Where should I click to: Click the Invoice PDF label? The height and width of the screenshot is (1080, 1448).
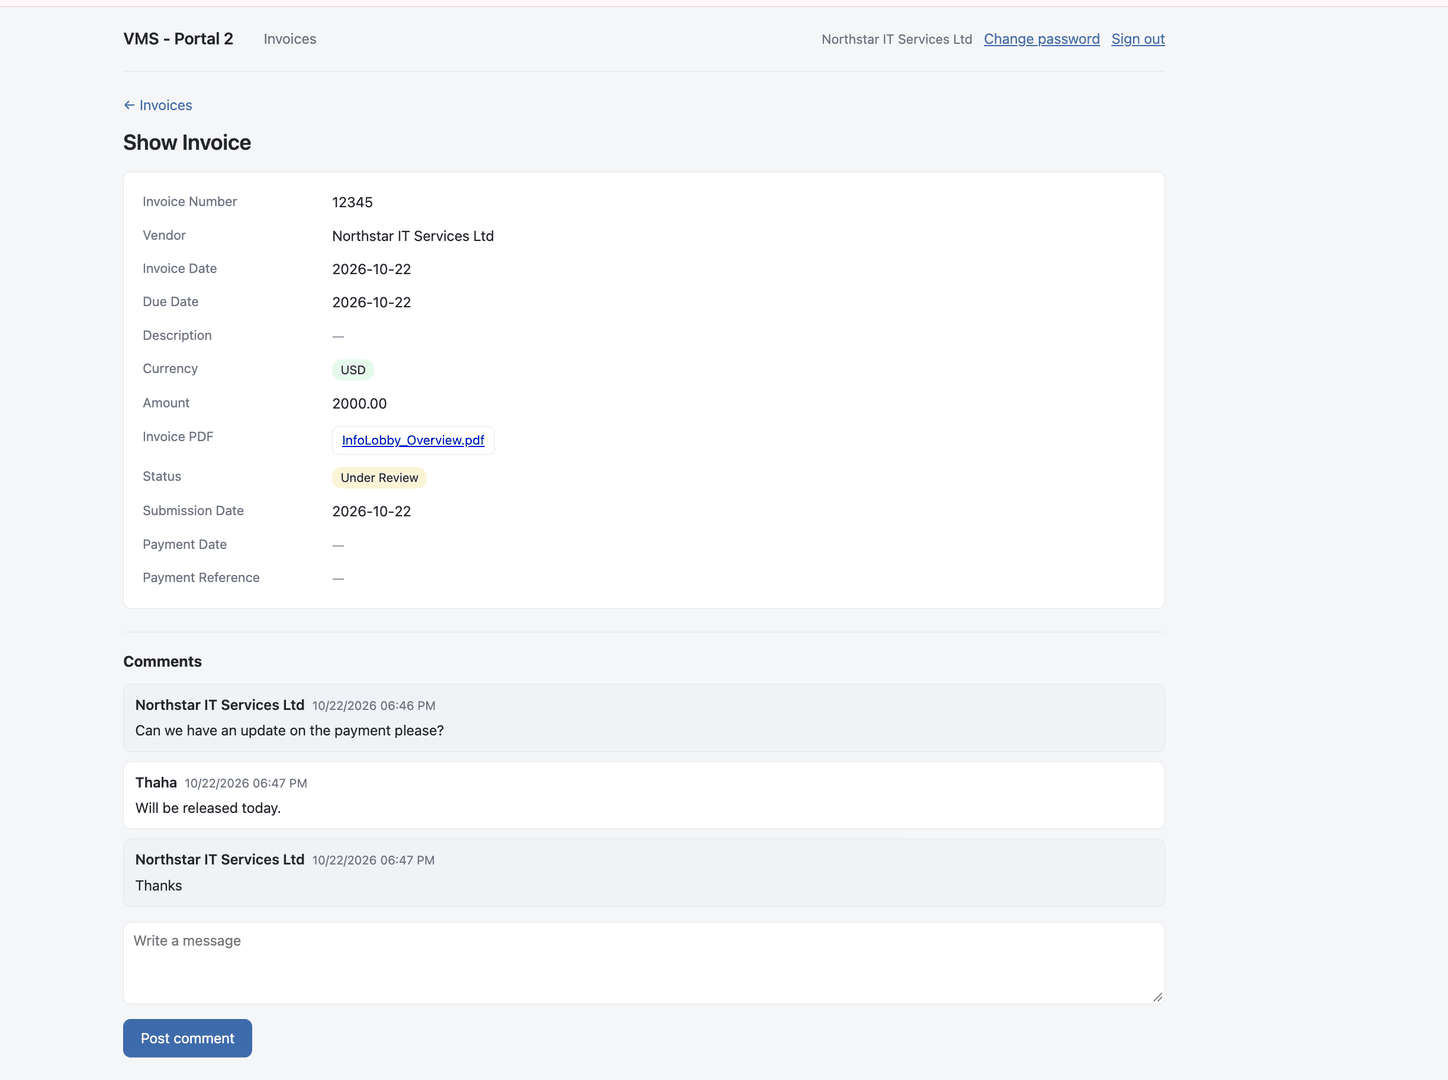(x=178, y=437)
